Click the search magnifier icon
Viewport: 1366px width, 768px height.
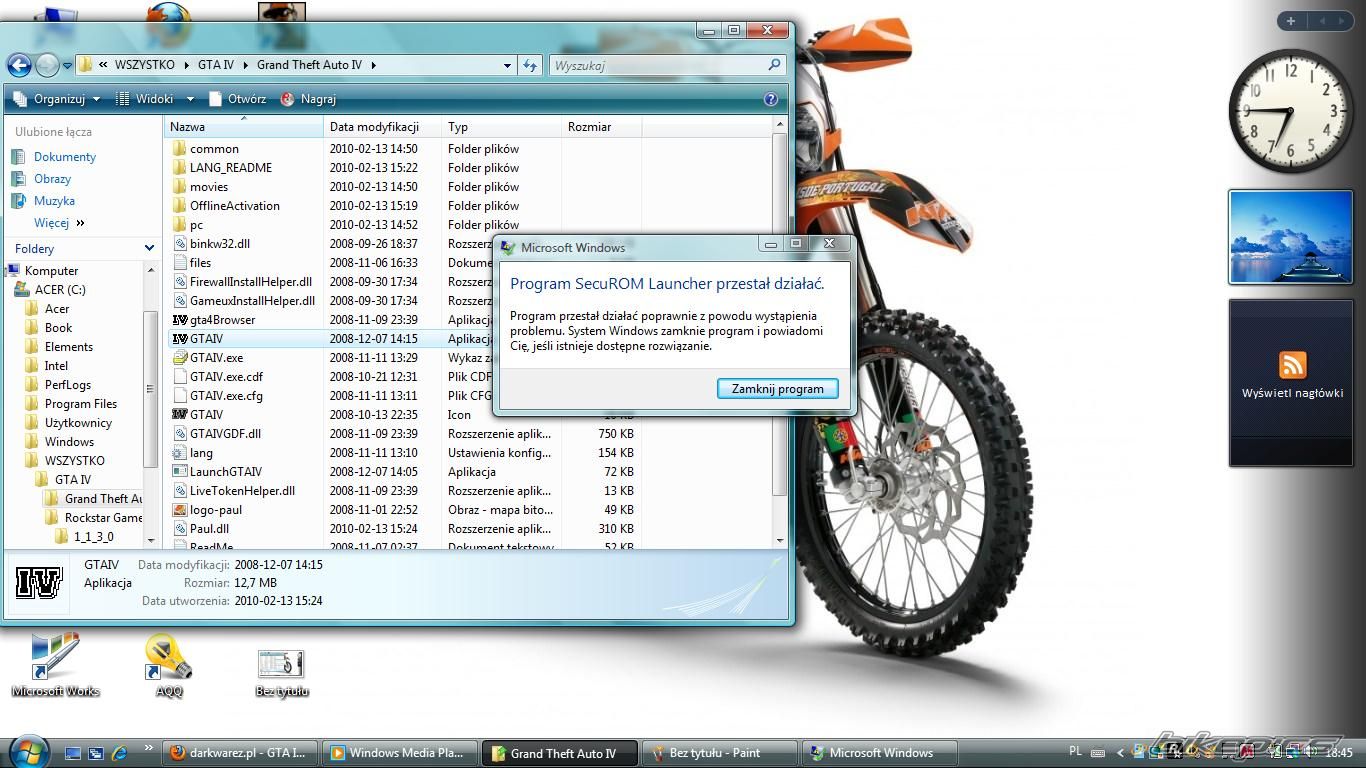pos(774,65)
